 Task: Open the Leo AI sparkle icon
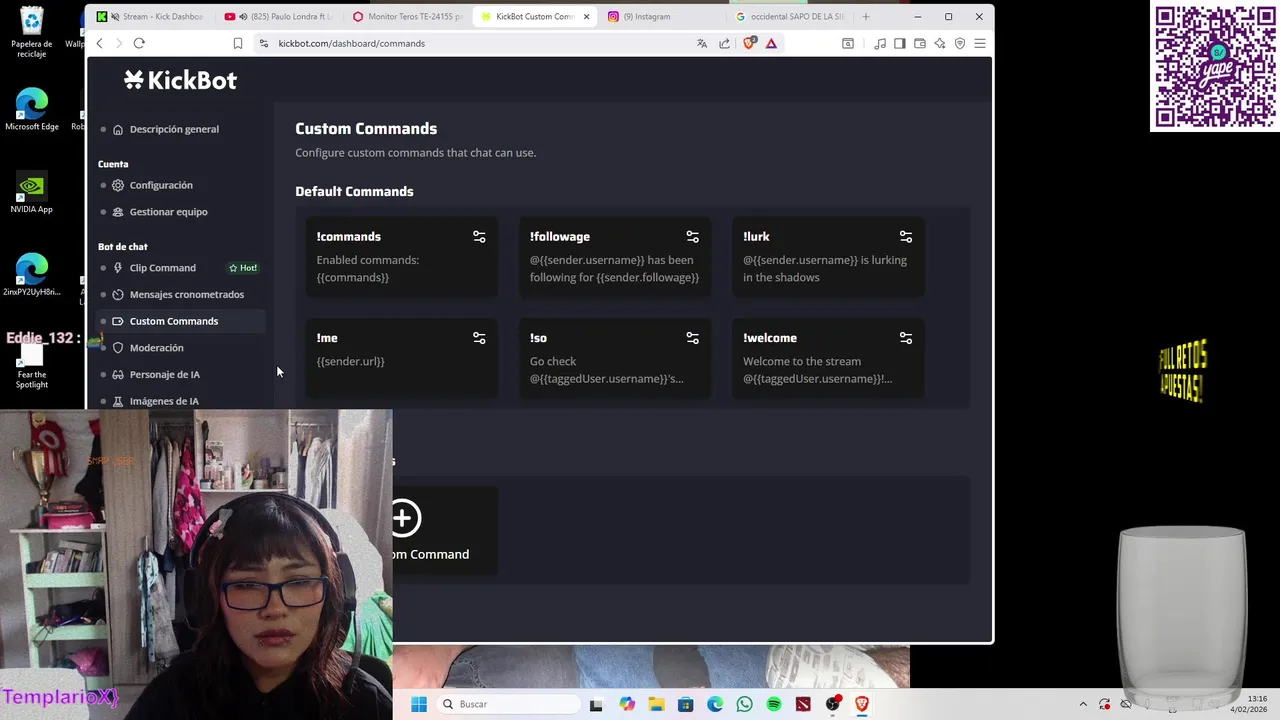(x=940, y=43)
